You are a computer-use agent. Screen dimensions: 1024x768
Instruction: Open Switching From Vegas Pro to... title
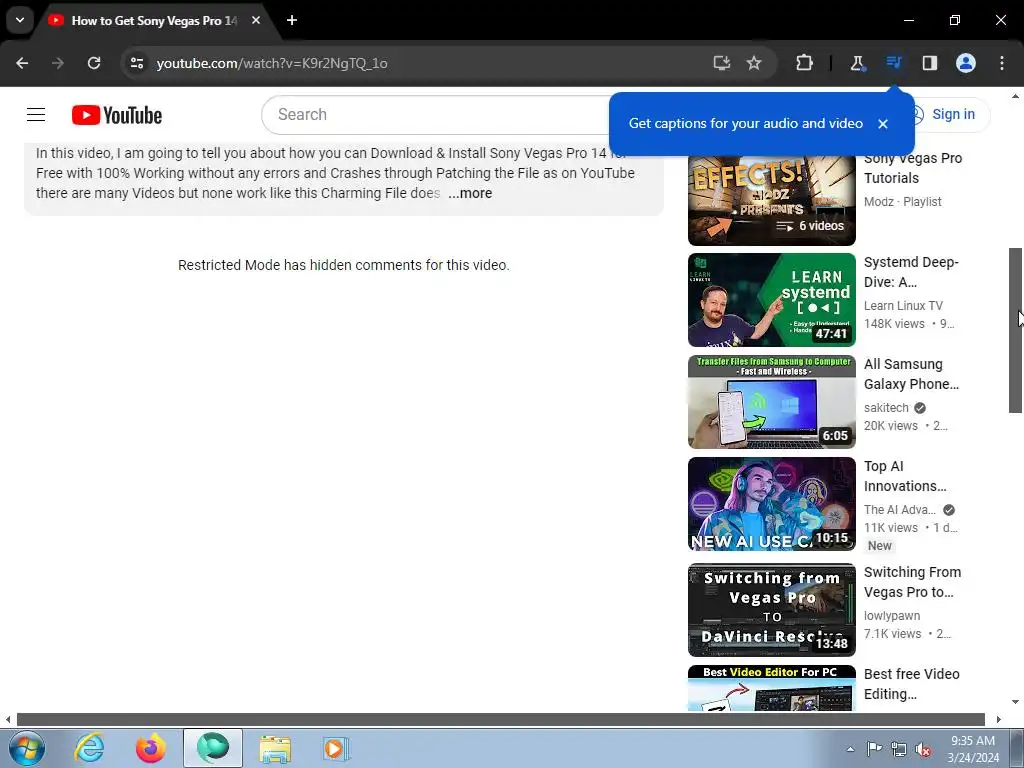(912, 582)
